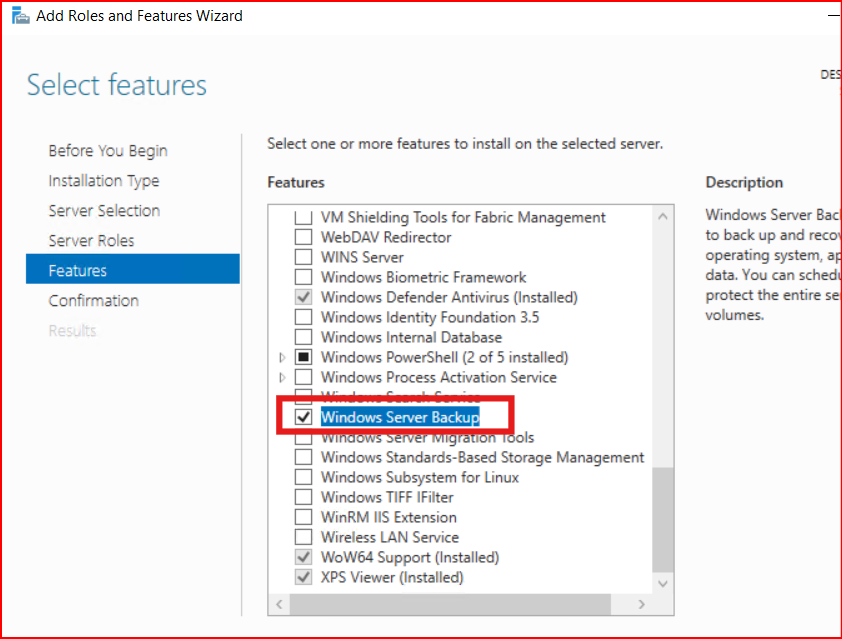Click the wizard icon in title bar
Image resolution: width=842 pixels, height=639 pixels.
point(20,16)
